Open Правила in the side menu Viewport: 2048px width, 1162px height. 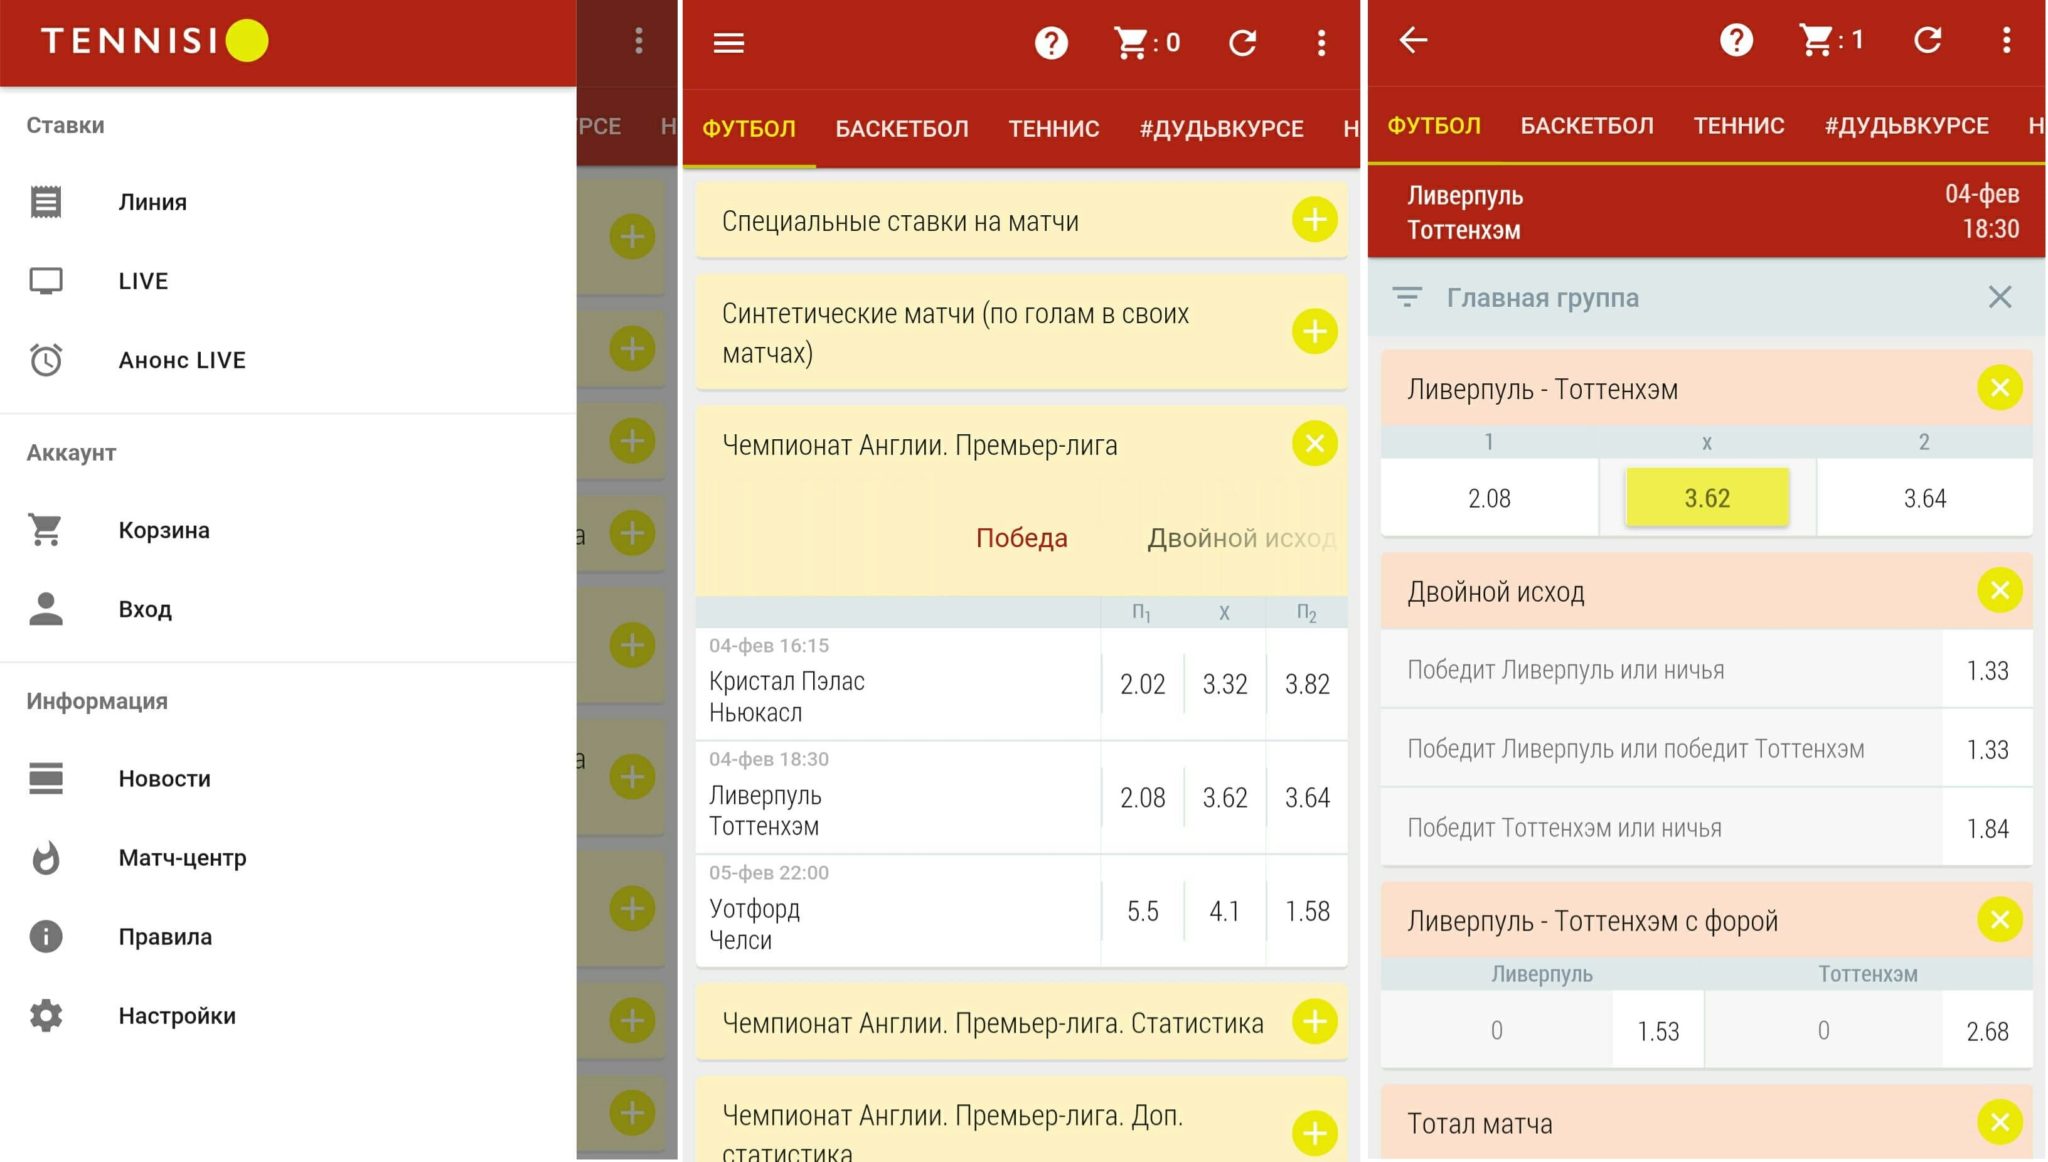[x=288, y=936]
